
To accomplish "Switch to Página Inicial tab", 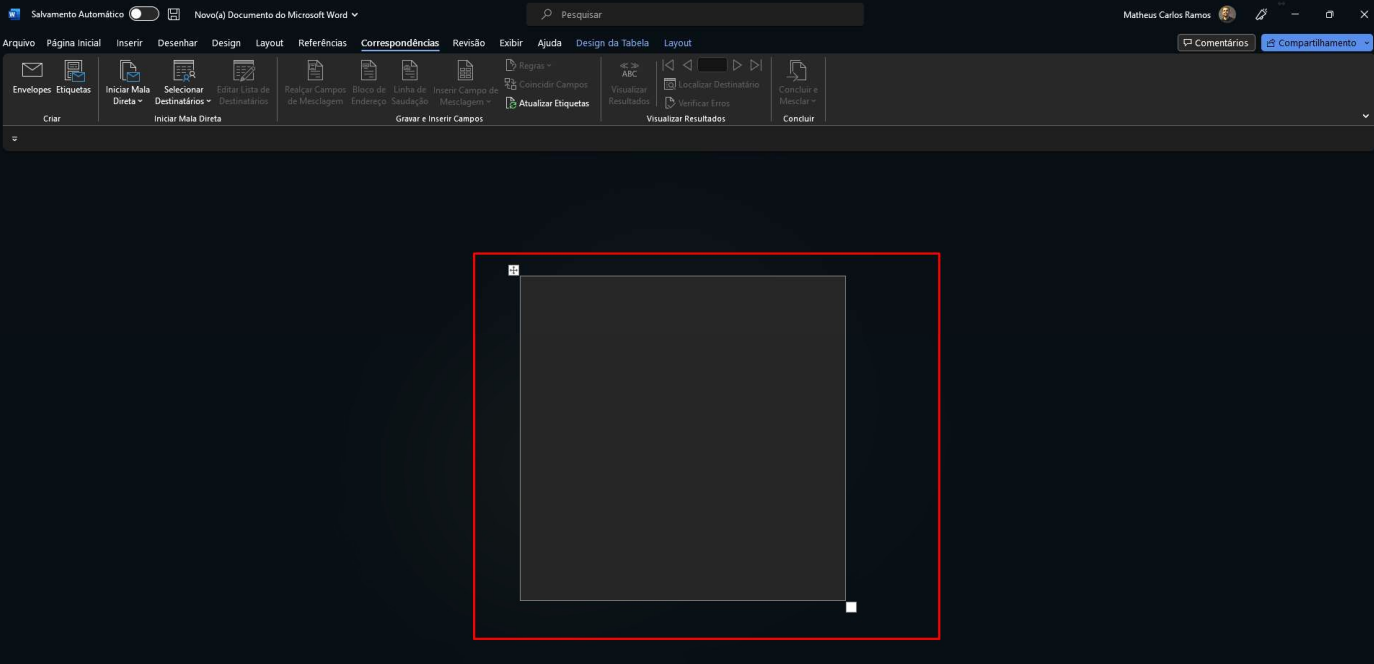I will (74, 43).
